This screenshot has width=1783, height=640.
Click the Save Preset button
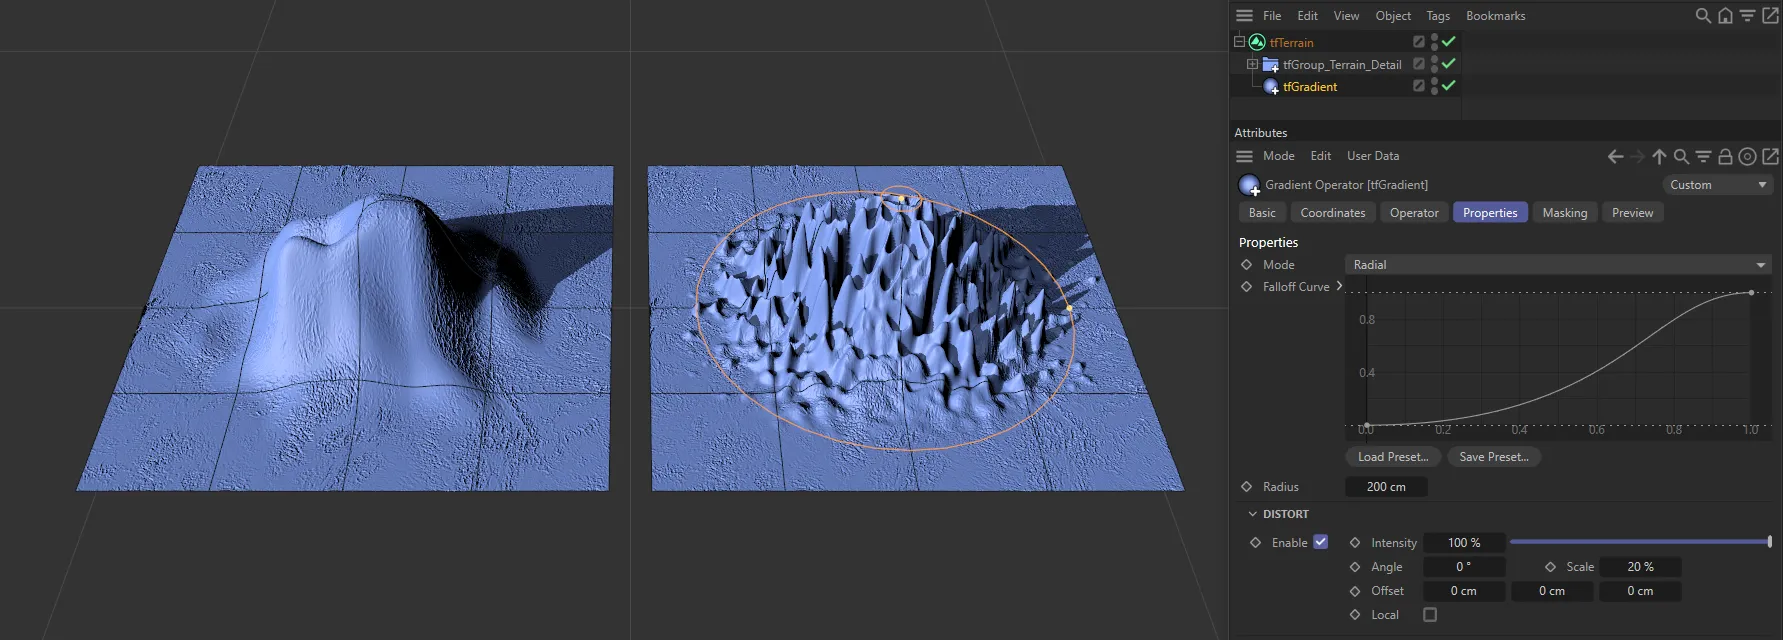pyautogui.click(x=1494, y=457)
